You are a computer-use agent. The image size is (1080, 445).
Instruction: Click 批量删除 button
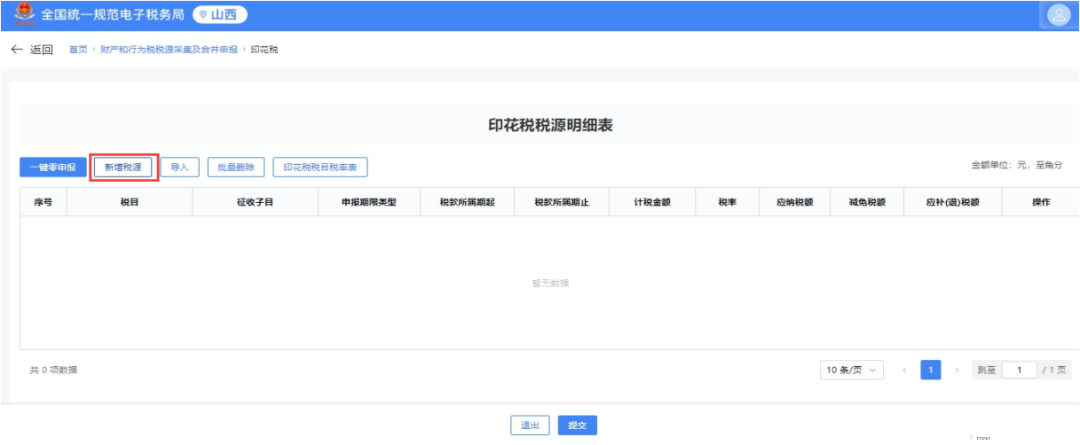[x=236, y=167]
